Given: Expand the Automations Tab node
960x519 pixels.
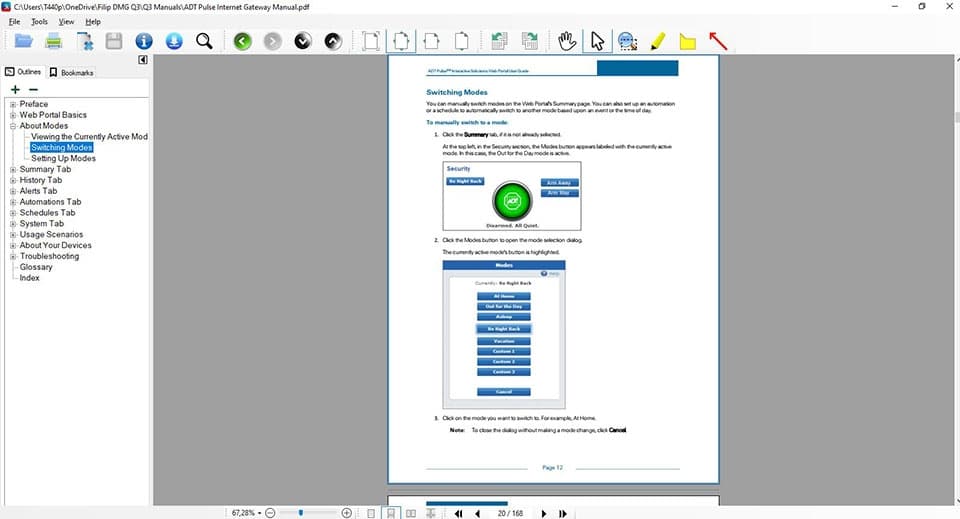Looking at the screenshot, I should (13, 202).
